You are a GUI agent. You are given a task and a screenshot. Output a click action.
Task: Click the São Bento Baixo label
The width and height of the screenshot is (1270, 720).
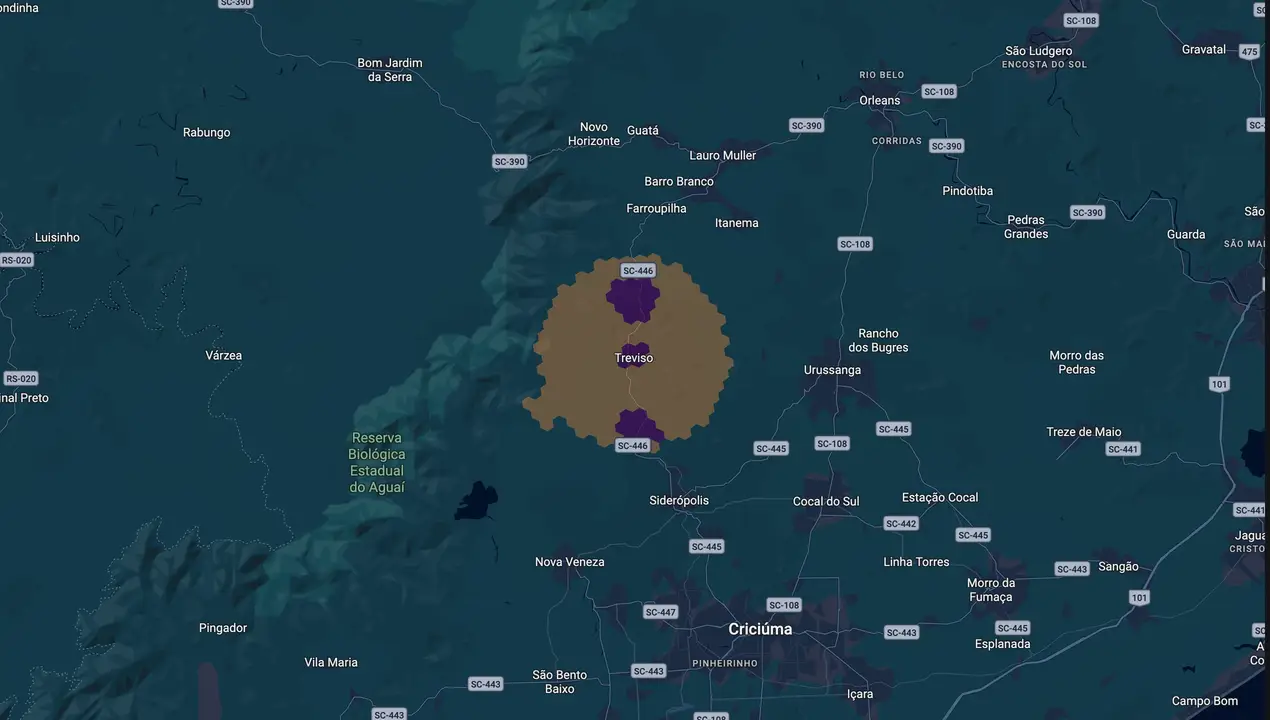pos(560,682)
